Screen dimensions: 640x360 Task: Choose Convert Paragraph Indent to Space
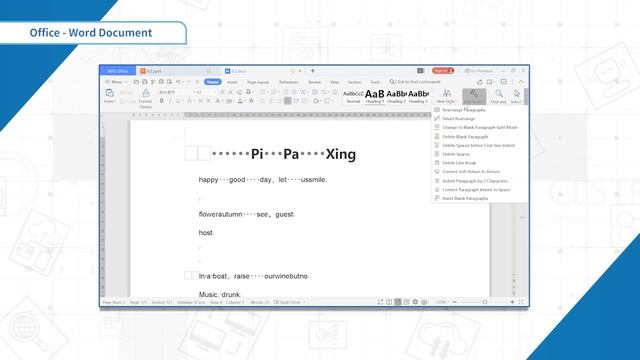(476, 190)
